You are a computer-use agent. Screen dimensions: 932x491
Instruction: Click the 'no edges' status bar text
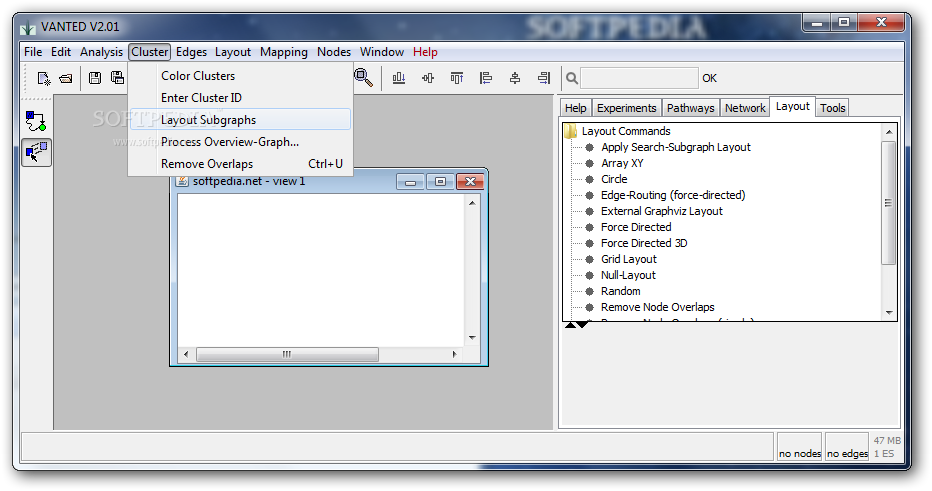847,454
